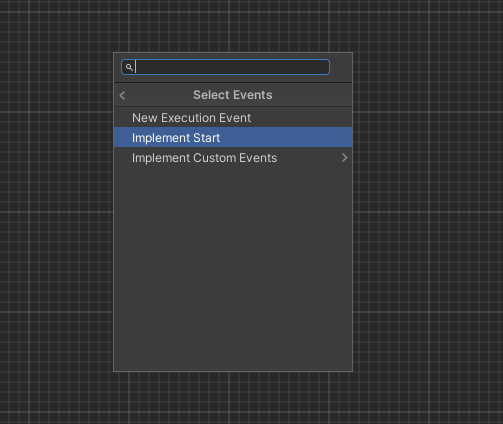Expand the Implement Custom Events arrow
The width and height of the screenshot is (503, 424).
point(345,158)
